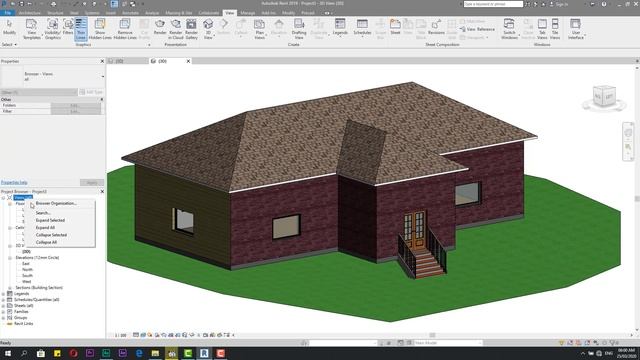This screenshot has height=360, width=640.
Task: Click Tile Views tool
Action: (555, 29)
